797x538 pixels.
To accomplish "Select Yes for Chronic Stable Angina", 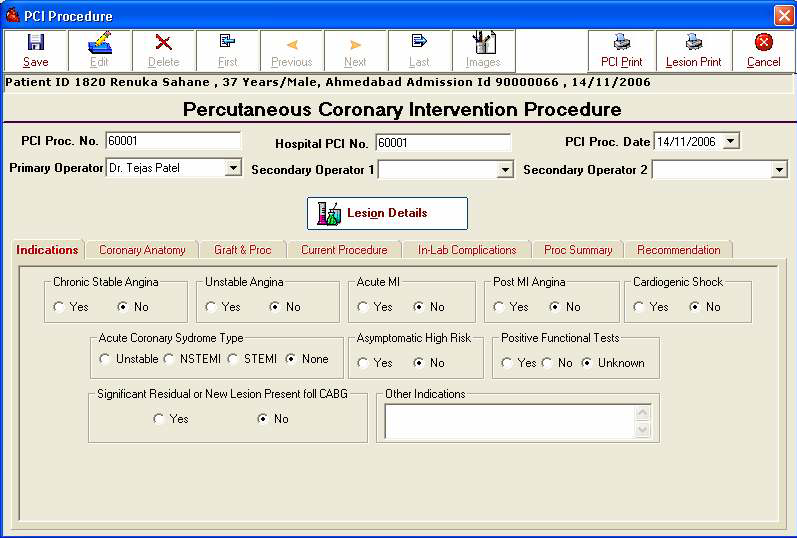I will click(60, 307).
